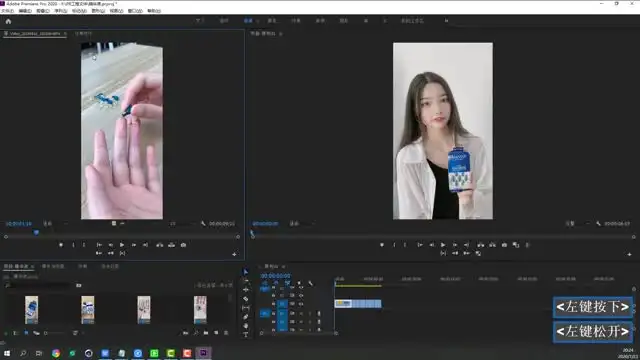Screen dimensions: 640x360
Task: Open Program monitor playback resolution dropdown
Action: pyautogui.click(x=578, y=224)
